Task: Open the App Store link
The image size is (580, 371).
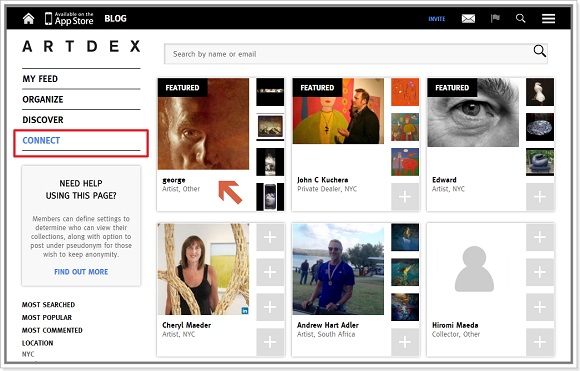Action: 69,18
